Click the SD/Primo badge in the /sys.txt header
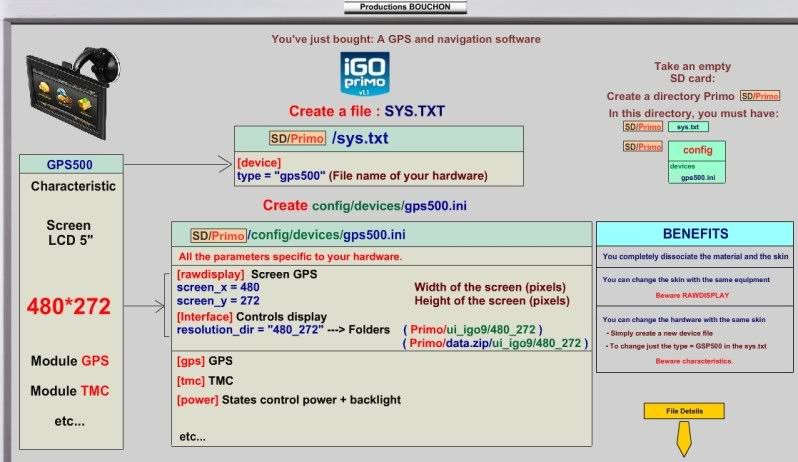The height and width of the screenshot is (462, 798). pyautogui.click(x=297, y=138)
